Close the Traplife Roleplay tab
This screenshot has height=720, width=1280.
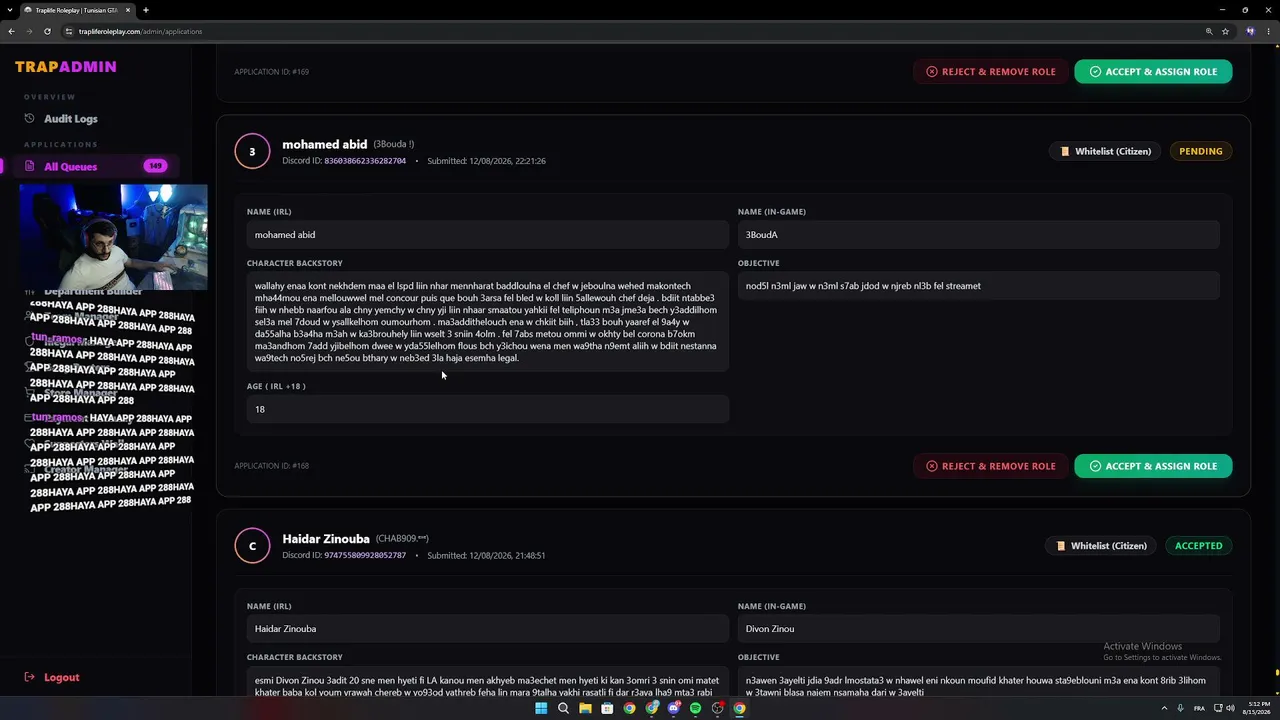pyautogui.click(x=127, y=10)
